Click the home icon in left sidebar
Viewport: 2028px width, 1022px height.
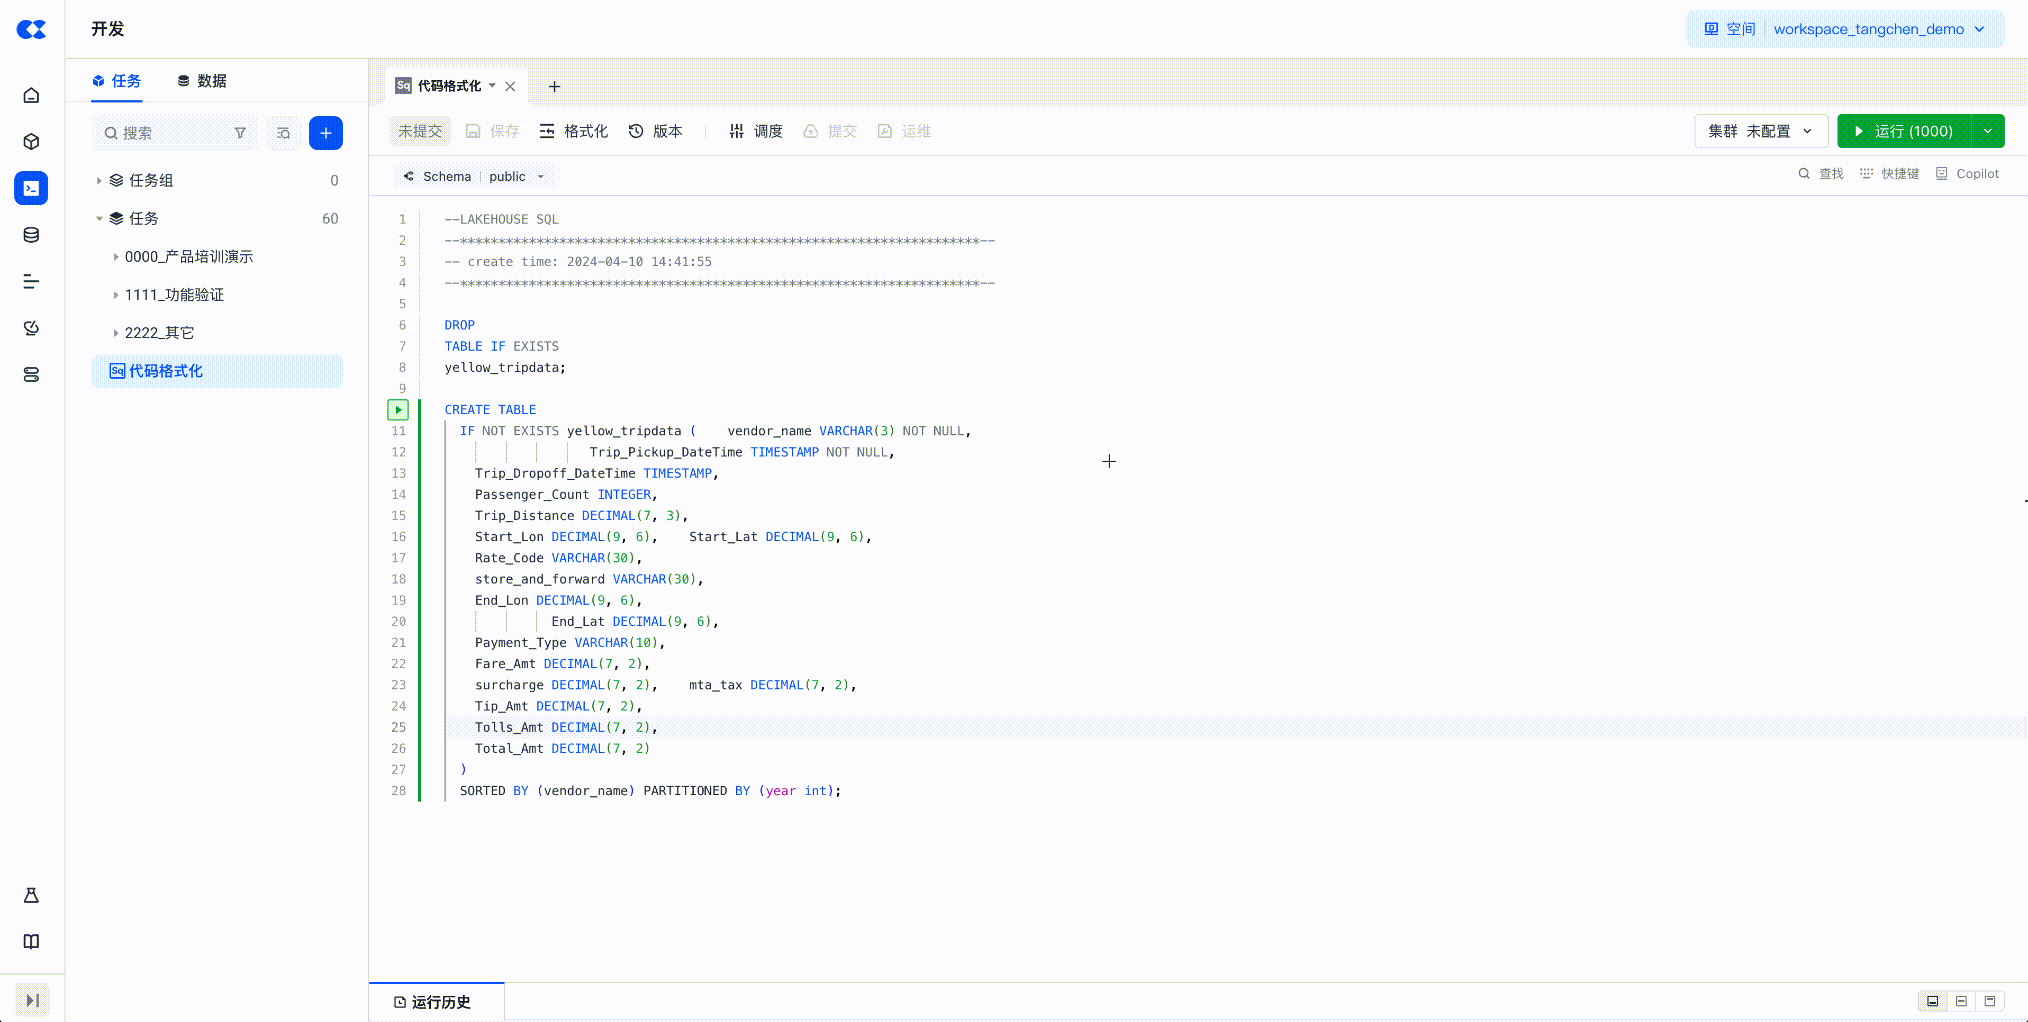(x=31, y=96)
